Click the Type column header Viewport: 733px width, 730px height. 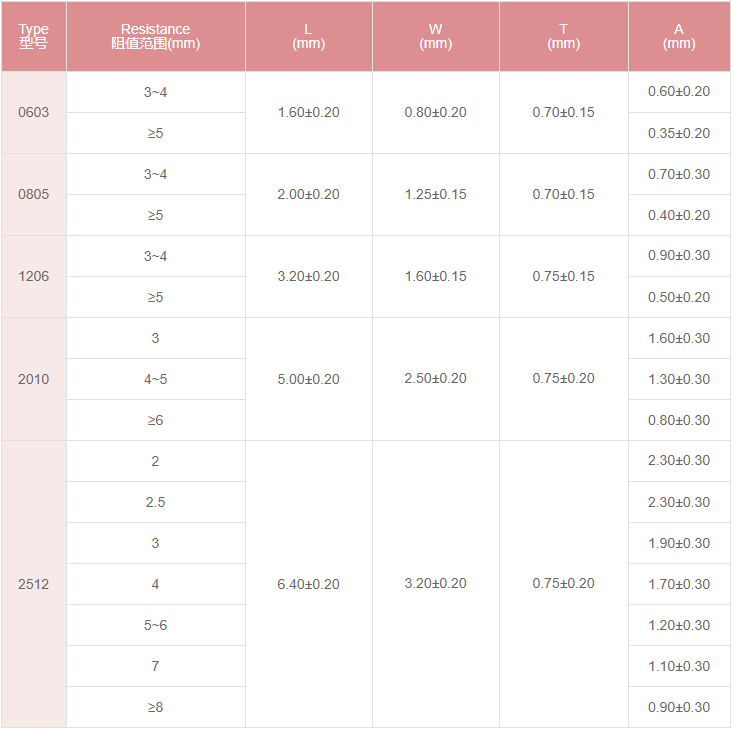pyautogui.click(x=33, y=37)
